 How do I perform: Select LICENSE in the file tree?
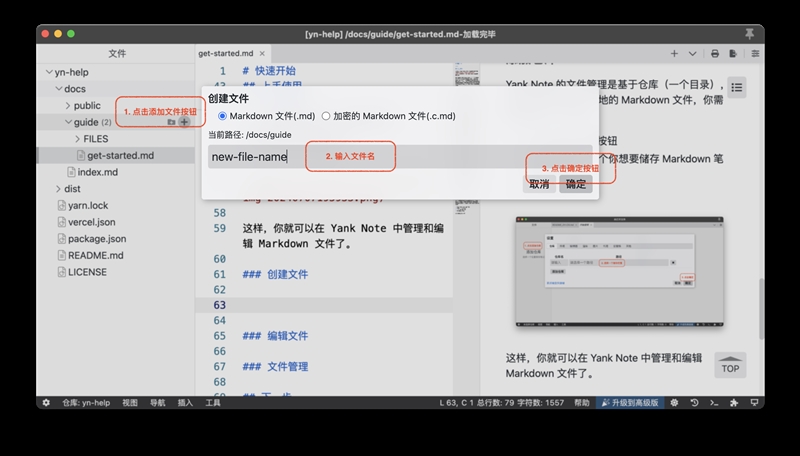click(87, 272)
